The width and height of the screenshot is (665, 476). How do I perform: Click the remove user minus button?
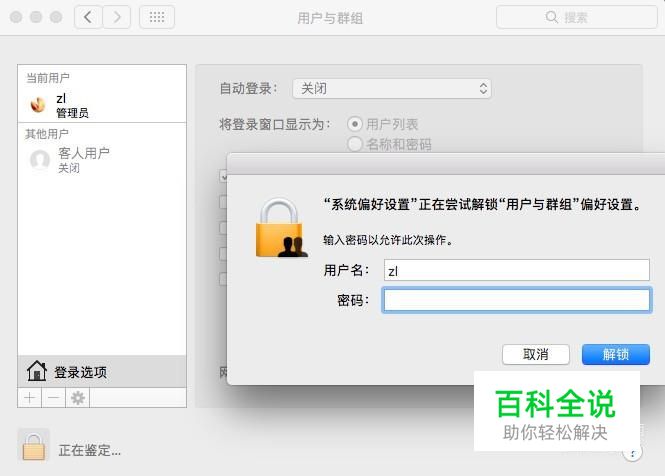[x=53, y=398]
